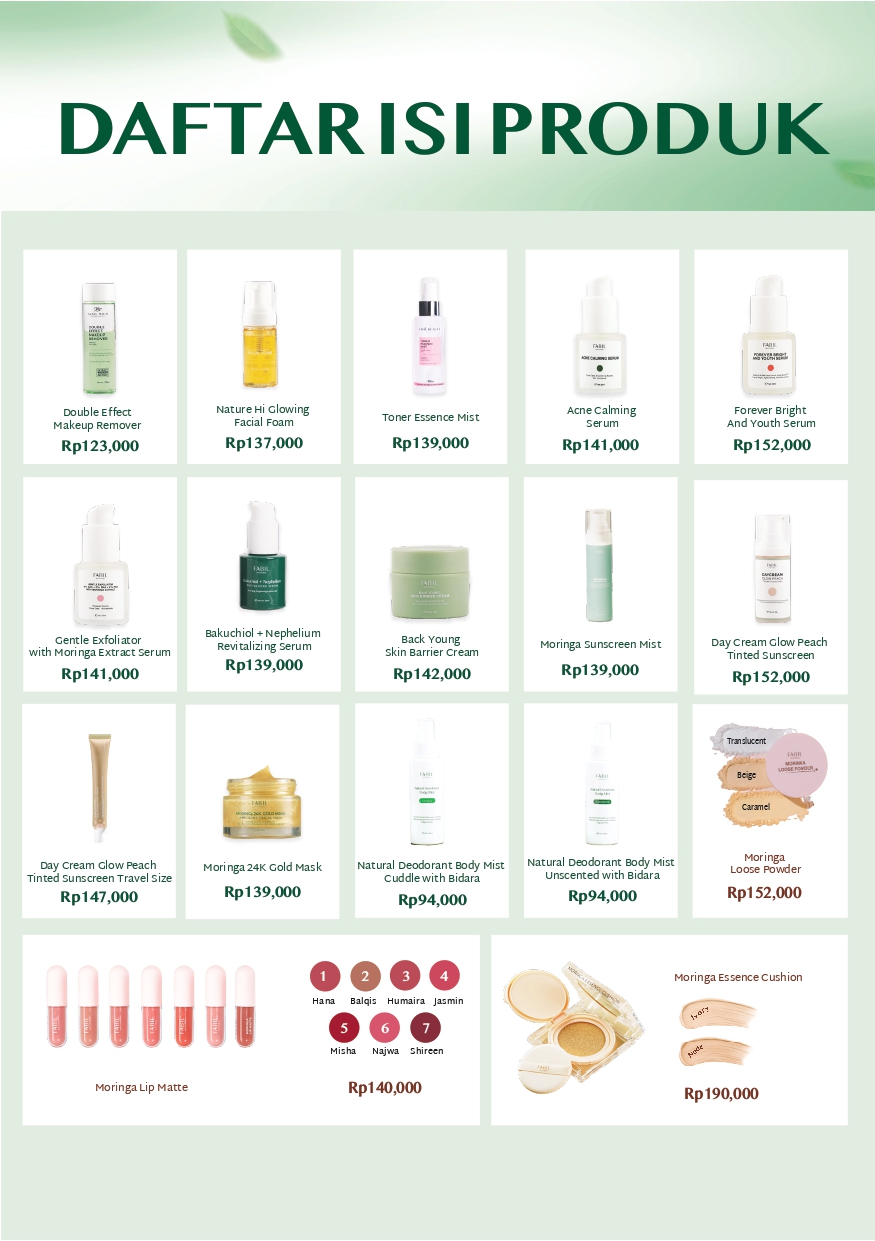Choose lip shade number 4 Jasmin
The height and width of the screenshot is (1241, 875).
tap(445, 975)
